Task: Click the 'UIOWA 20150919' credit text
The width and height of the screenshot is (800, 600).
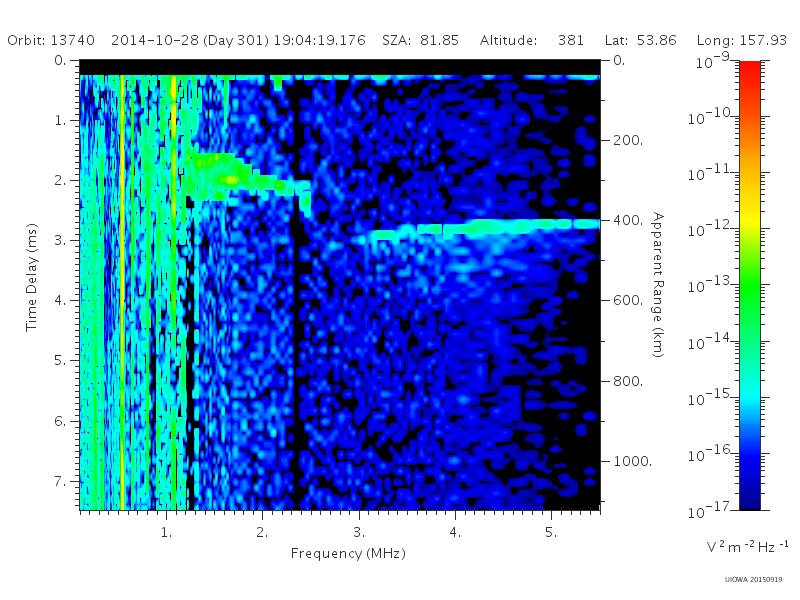Action: click(753, 580)
